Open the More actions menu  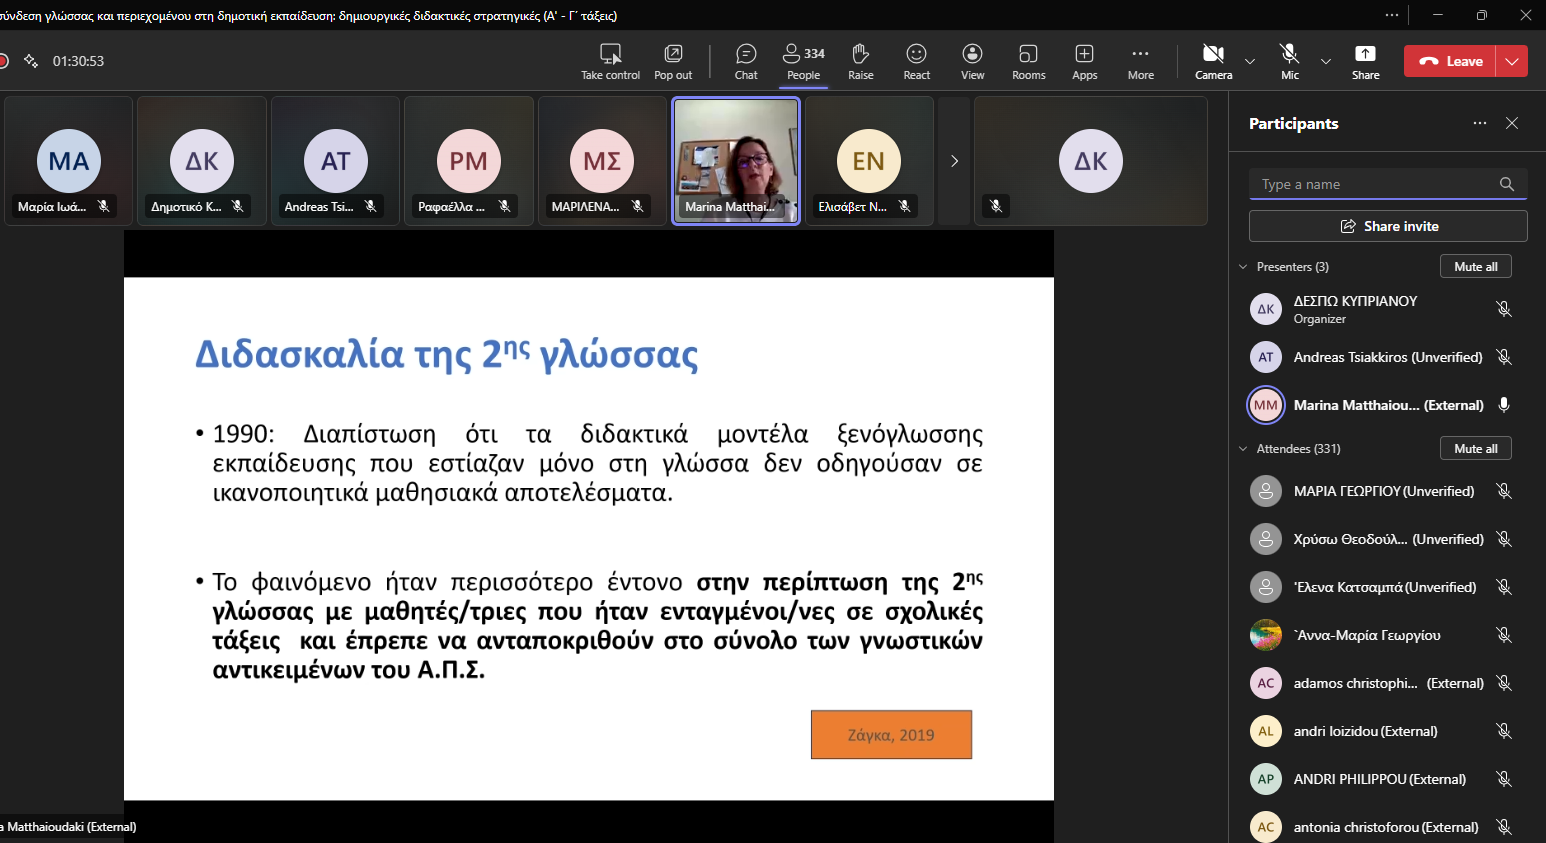click(1140, 61)
